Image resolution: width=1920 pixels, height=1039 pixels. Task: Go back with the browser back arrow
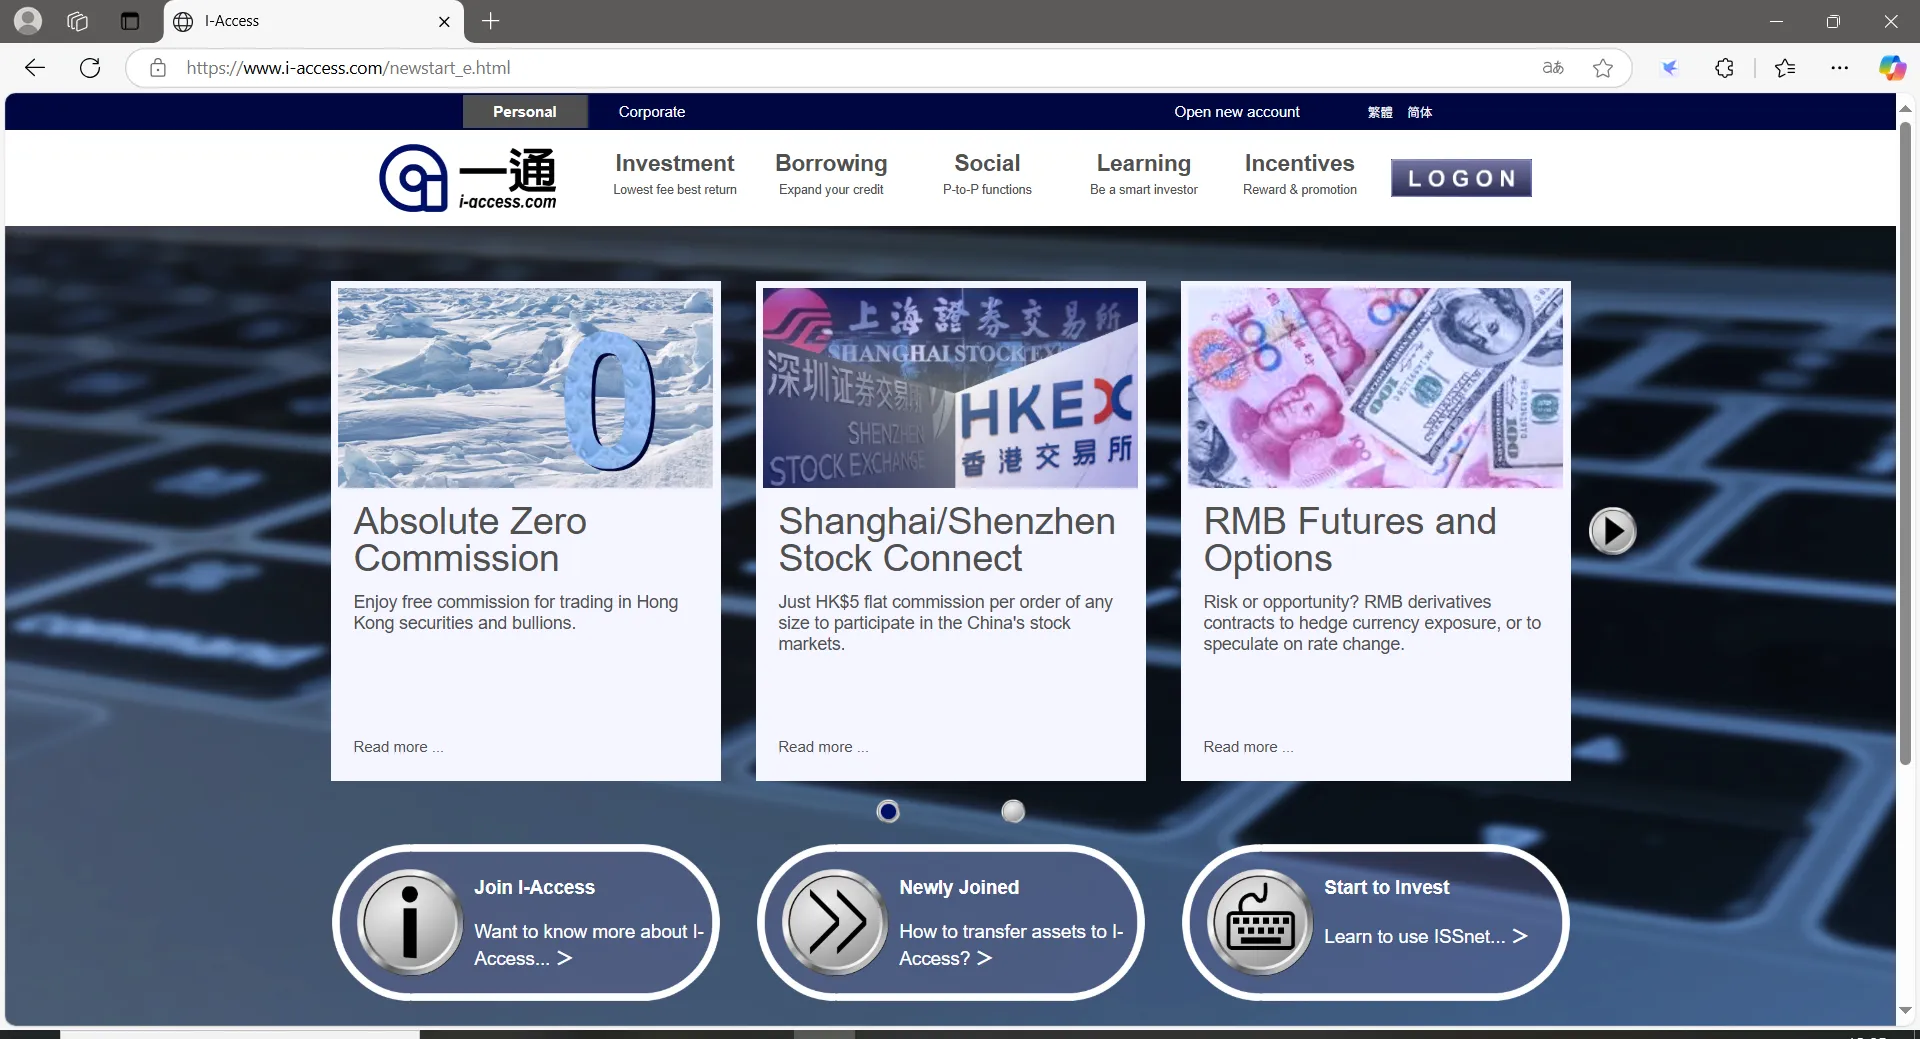point(35,68)
